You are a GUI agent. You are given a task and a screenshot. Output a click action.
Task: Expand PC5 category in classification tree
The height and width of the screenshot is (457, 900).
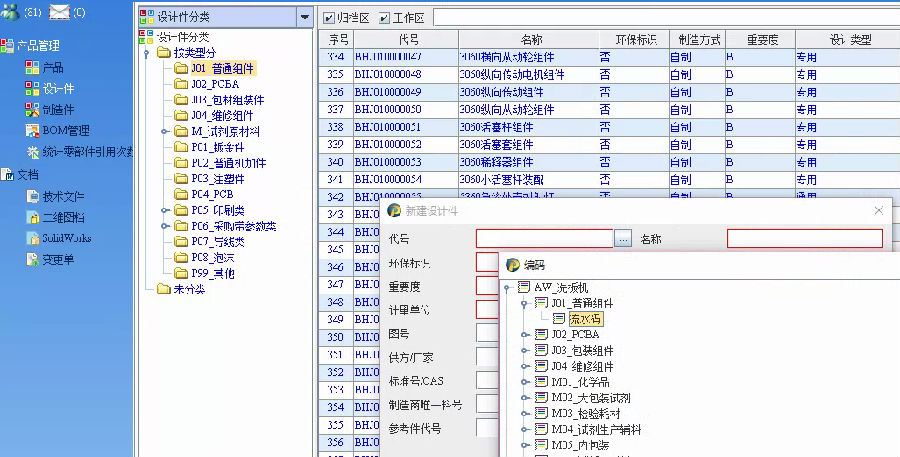tap(163, 210)
